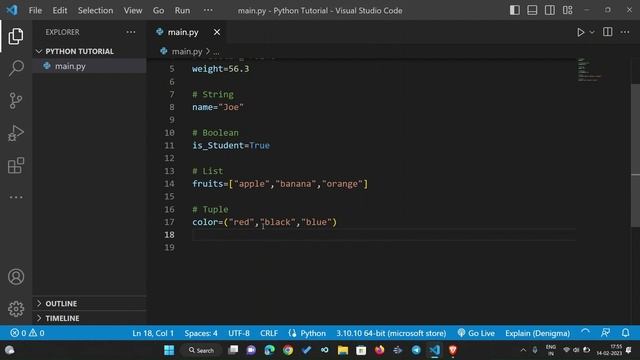
Task: Close the main.py tab
Action: (217, 32)
